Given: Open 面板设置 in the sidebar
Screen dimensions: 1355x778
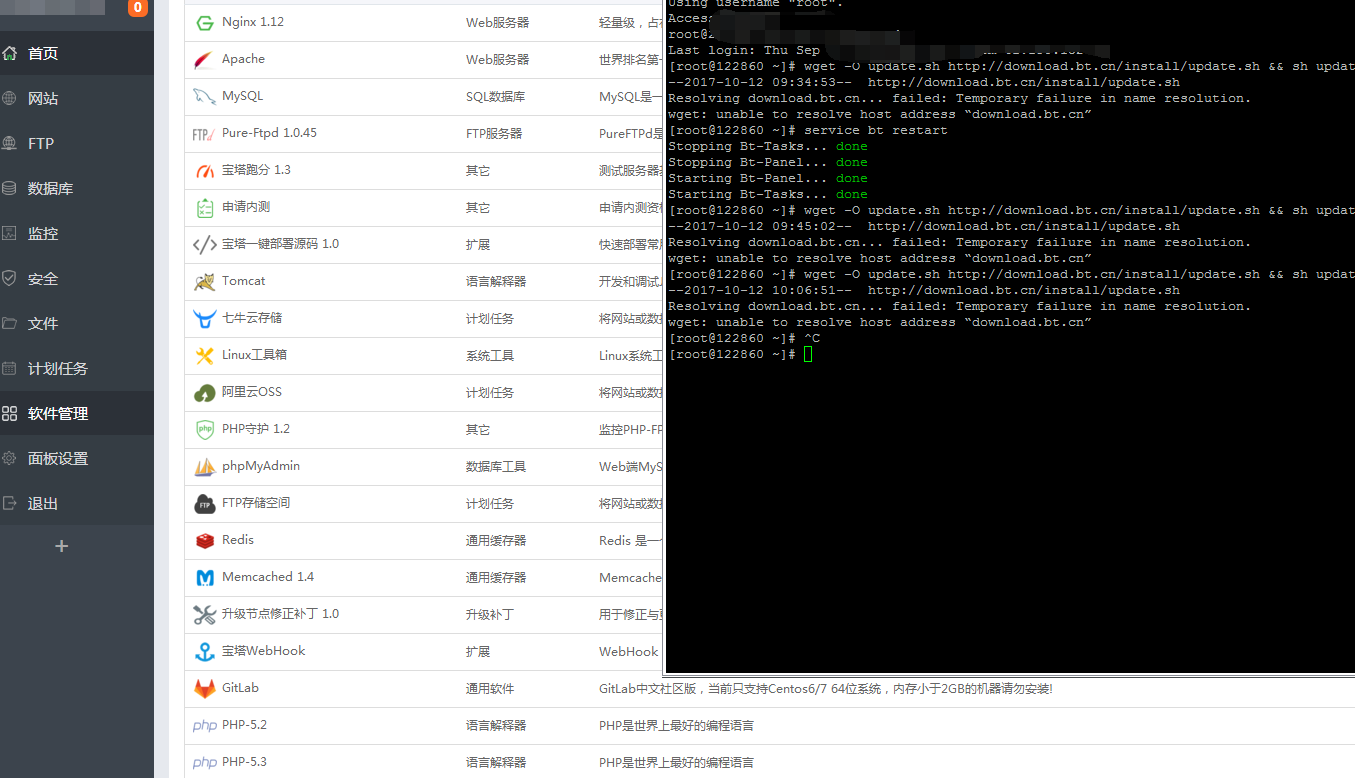Looking at the screenshot, I should tap(77, 458).
